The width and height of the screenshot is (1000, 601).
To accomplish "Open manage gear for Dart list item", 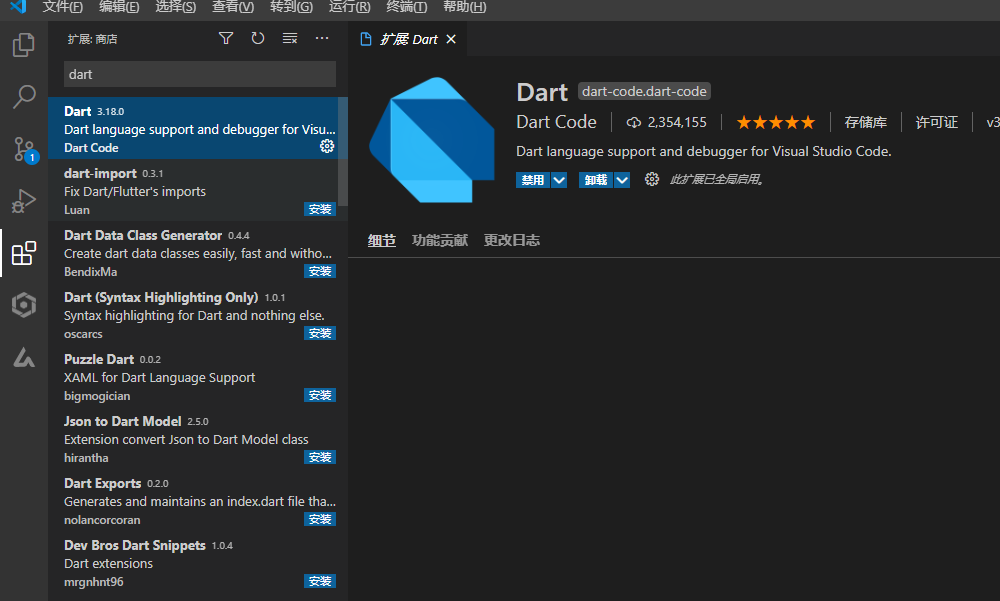I will tap(327, 146).
